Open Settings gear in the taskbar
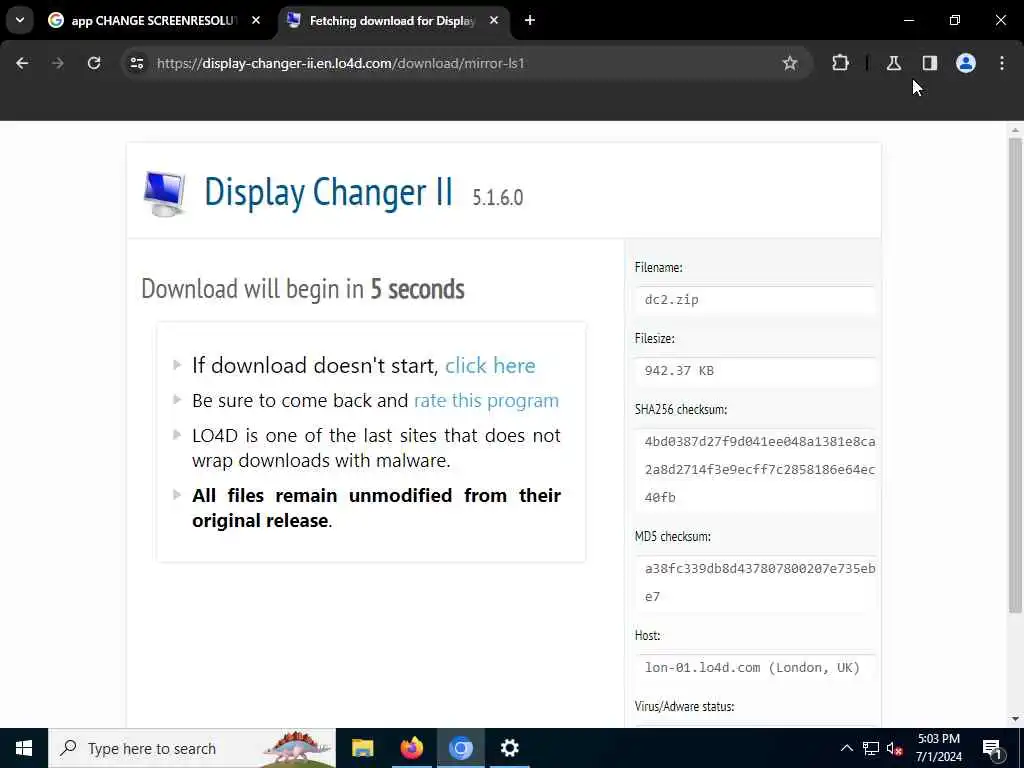This screenshot has height=768, width=1024. point(509,748)
